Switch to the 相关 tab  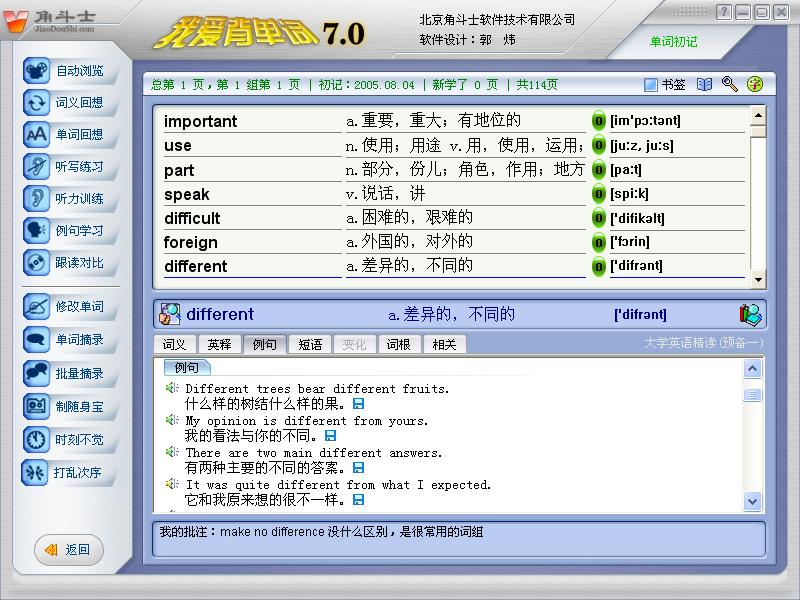[444, 344]
